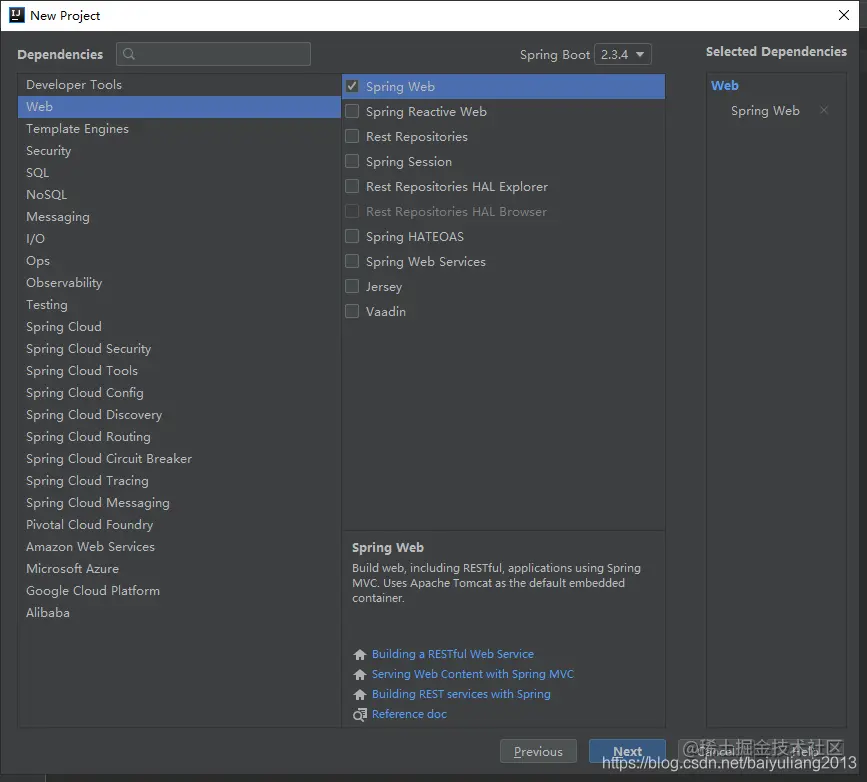
Task: Click the Reference doc icon
Action: [360, 715]
